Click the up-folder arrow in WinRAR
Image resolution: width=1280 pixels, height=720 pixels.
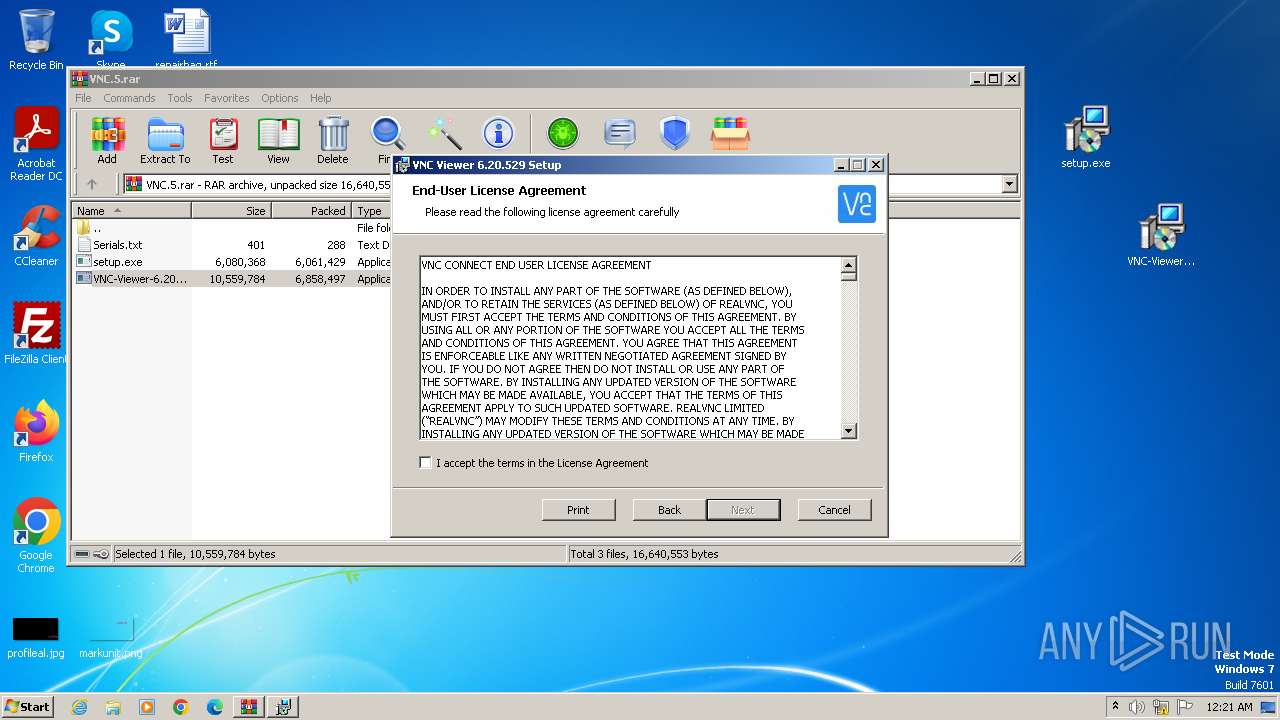pyautogui.click(x=92, y=184)
